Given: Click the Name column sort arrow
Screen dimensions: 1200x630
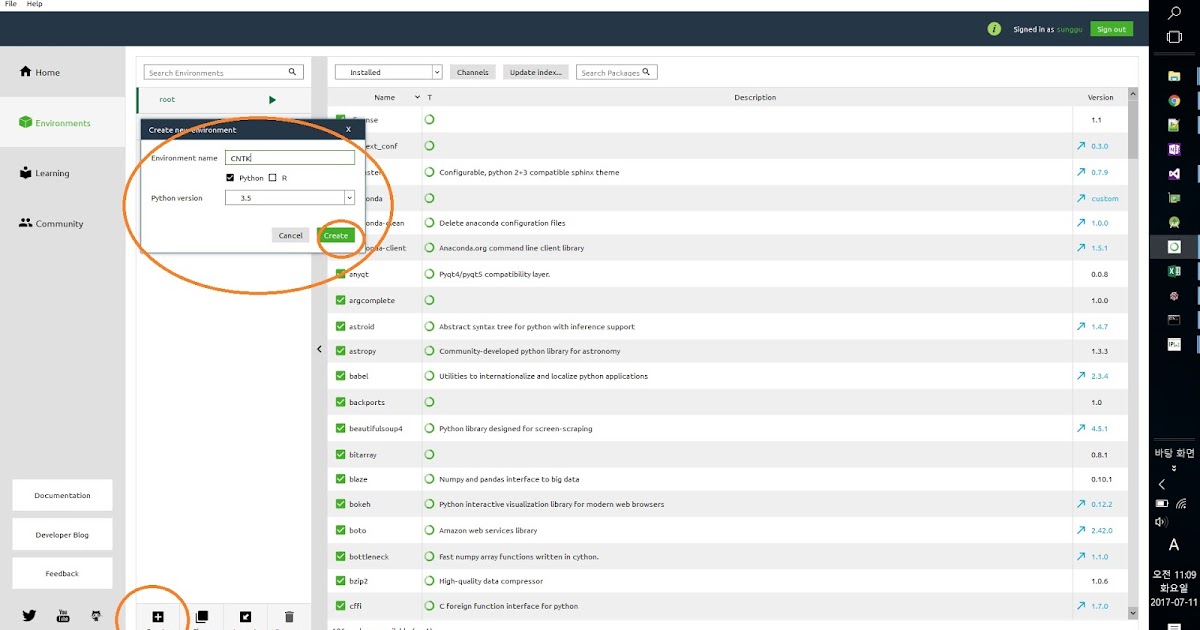Looking at the screenshot, I should coord(417,98).
